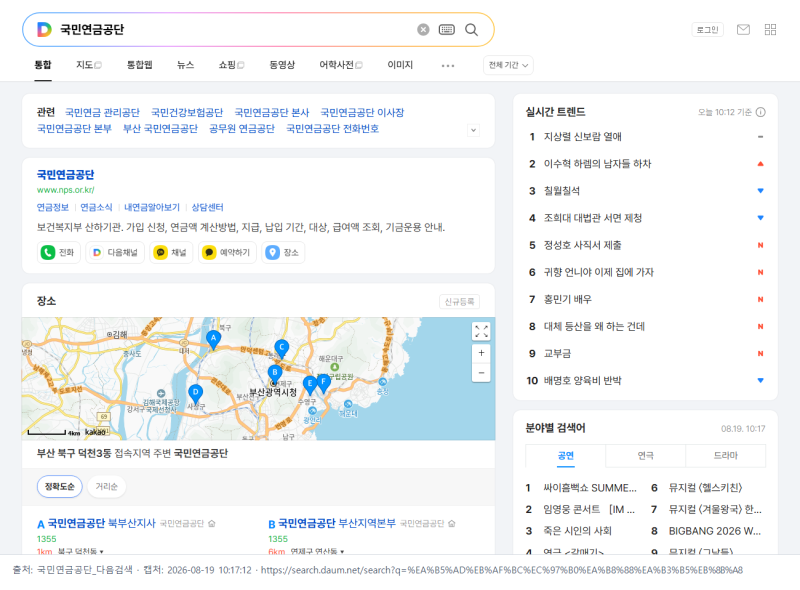
Task: Open the 상담센터 sublink
Action: (207, 207)
